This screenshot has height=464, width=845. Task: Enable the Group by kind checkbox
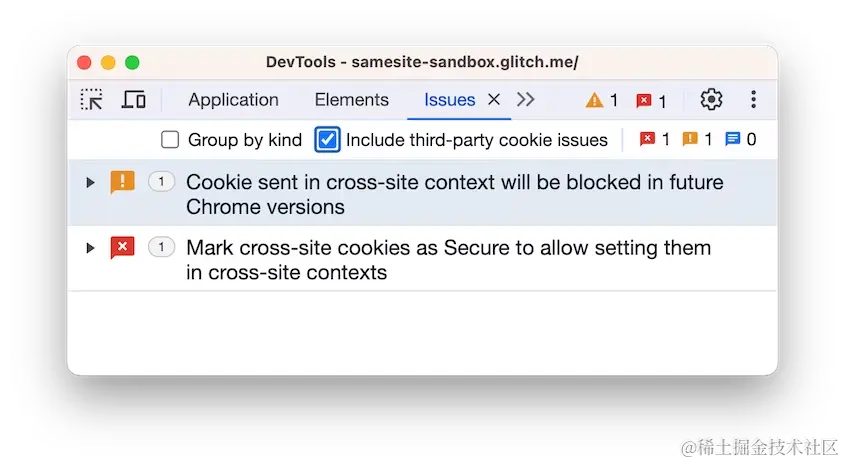coord(171,140)
